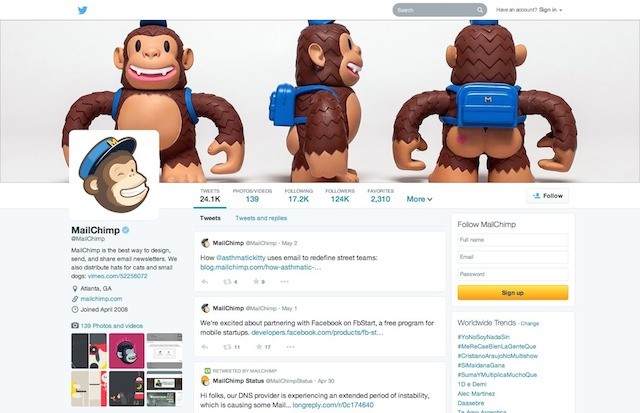Image resolution: width=640 pixels, height=413 pixels.
Task: Click the Follow button
Action: tap(548, 196)
